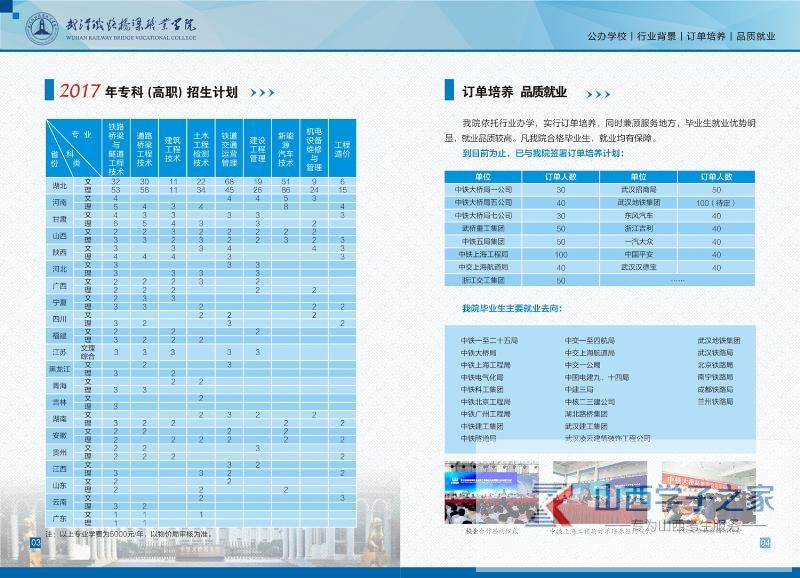Click the 武汉招商局 cell in the order table
The width and height of the screenshot is (800, 578).
point(639,189)
